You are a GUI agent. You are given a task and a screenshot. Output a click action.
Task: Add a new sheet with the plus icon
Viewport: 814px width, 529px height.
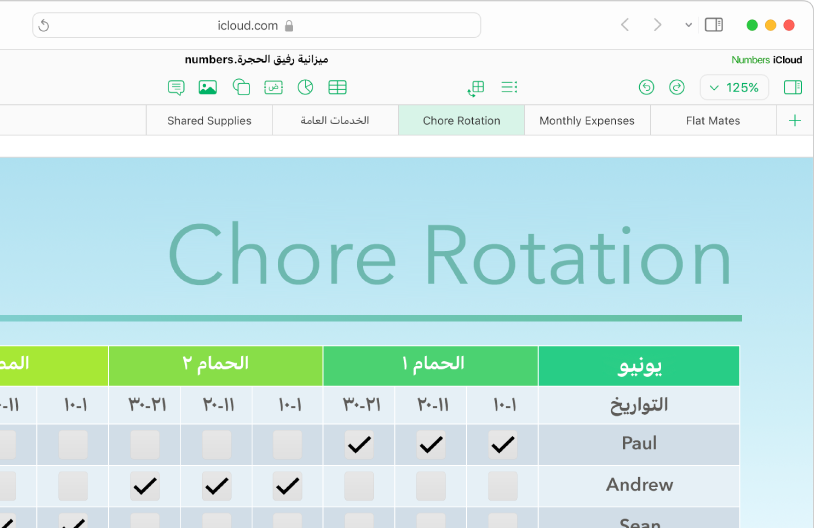coord(794,121)
